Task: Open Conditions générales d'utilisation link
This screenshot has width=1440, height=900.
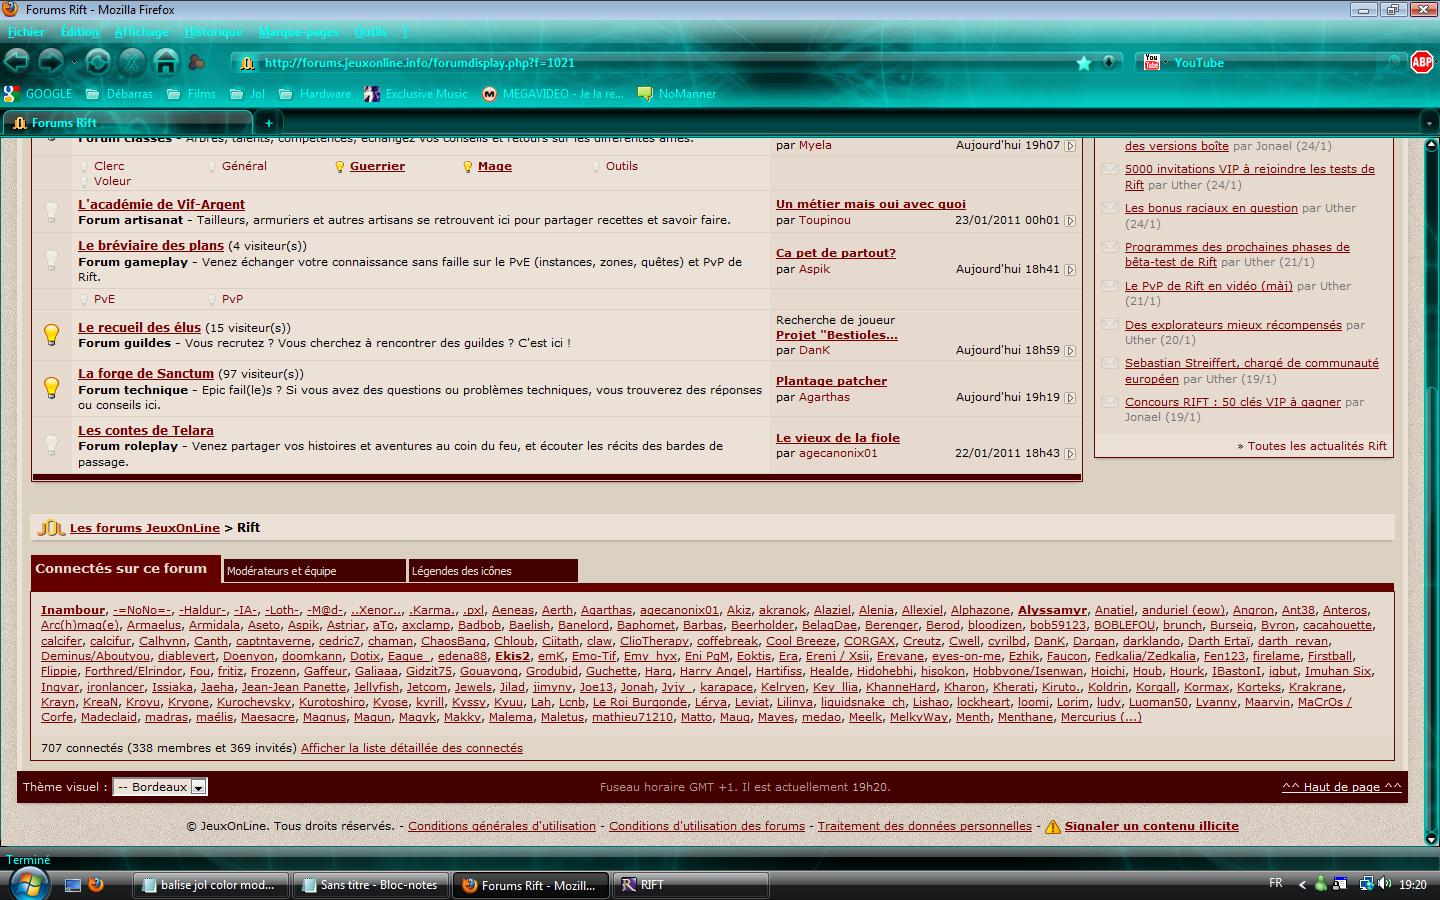Action: pyautogui.click(x=502, y=827)
